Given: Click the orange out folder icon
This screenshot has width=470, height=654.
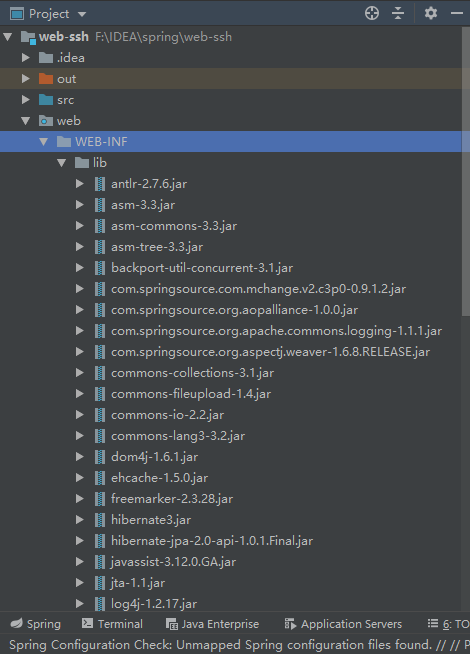Looking at the screenshot, I should click(x=46, y=79).
